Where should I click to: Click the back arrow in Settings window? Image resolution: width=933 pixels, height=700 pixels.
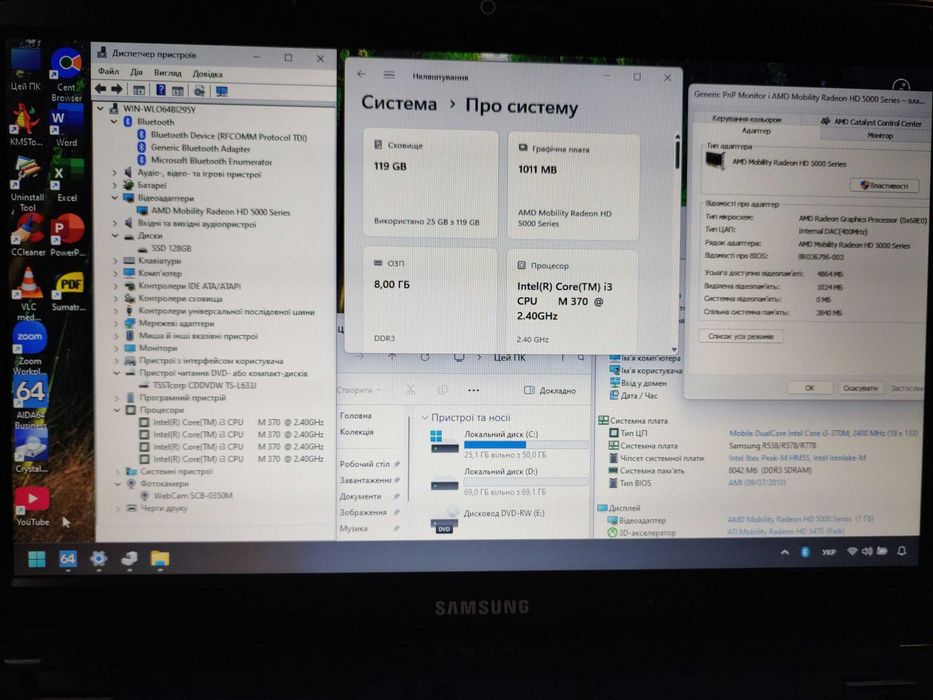pyautogui.click(x=361, y=74)
